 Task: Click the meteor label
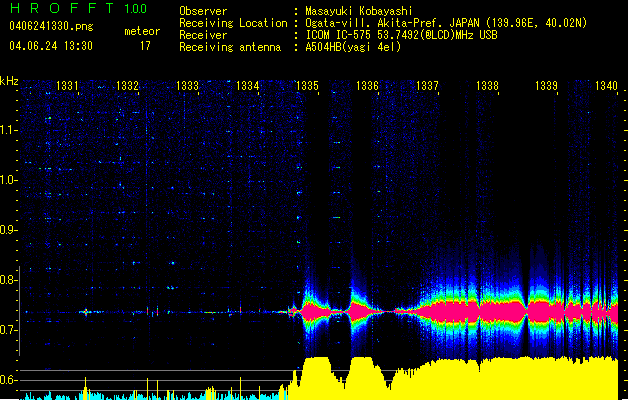[142, 31]
